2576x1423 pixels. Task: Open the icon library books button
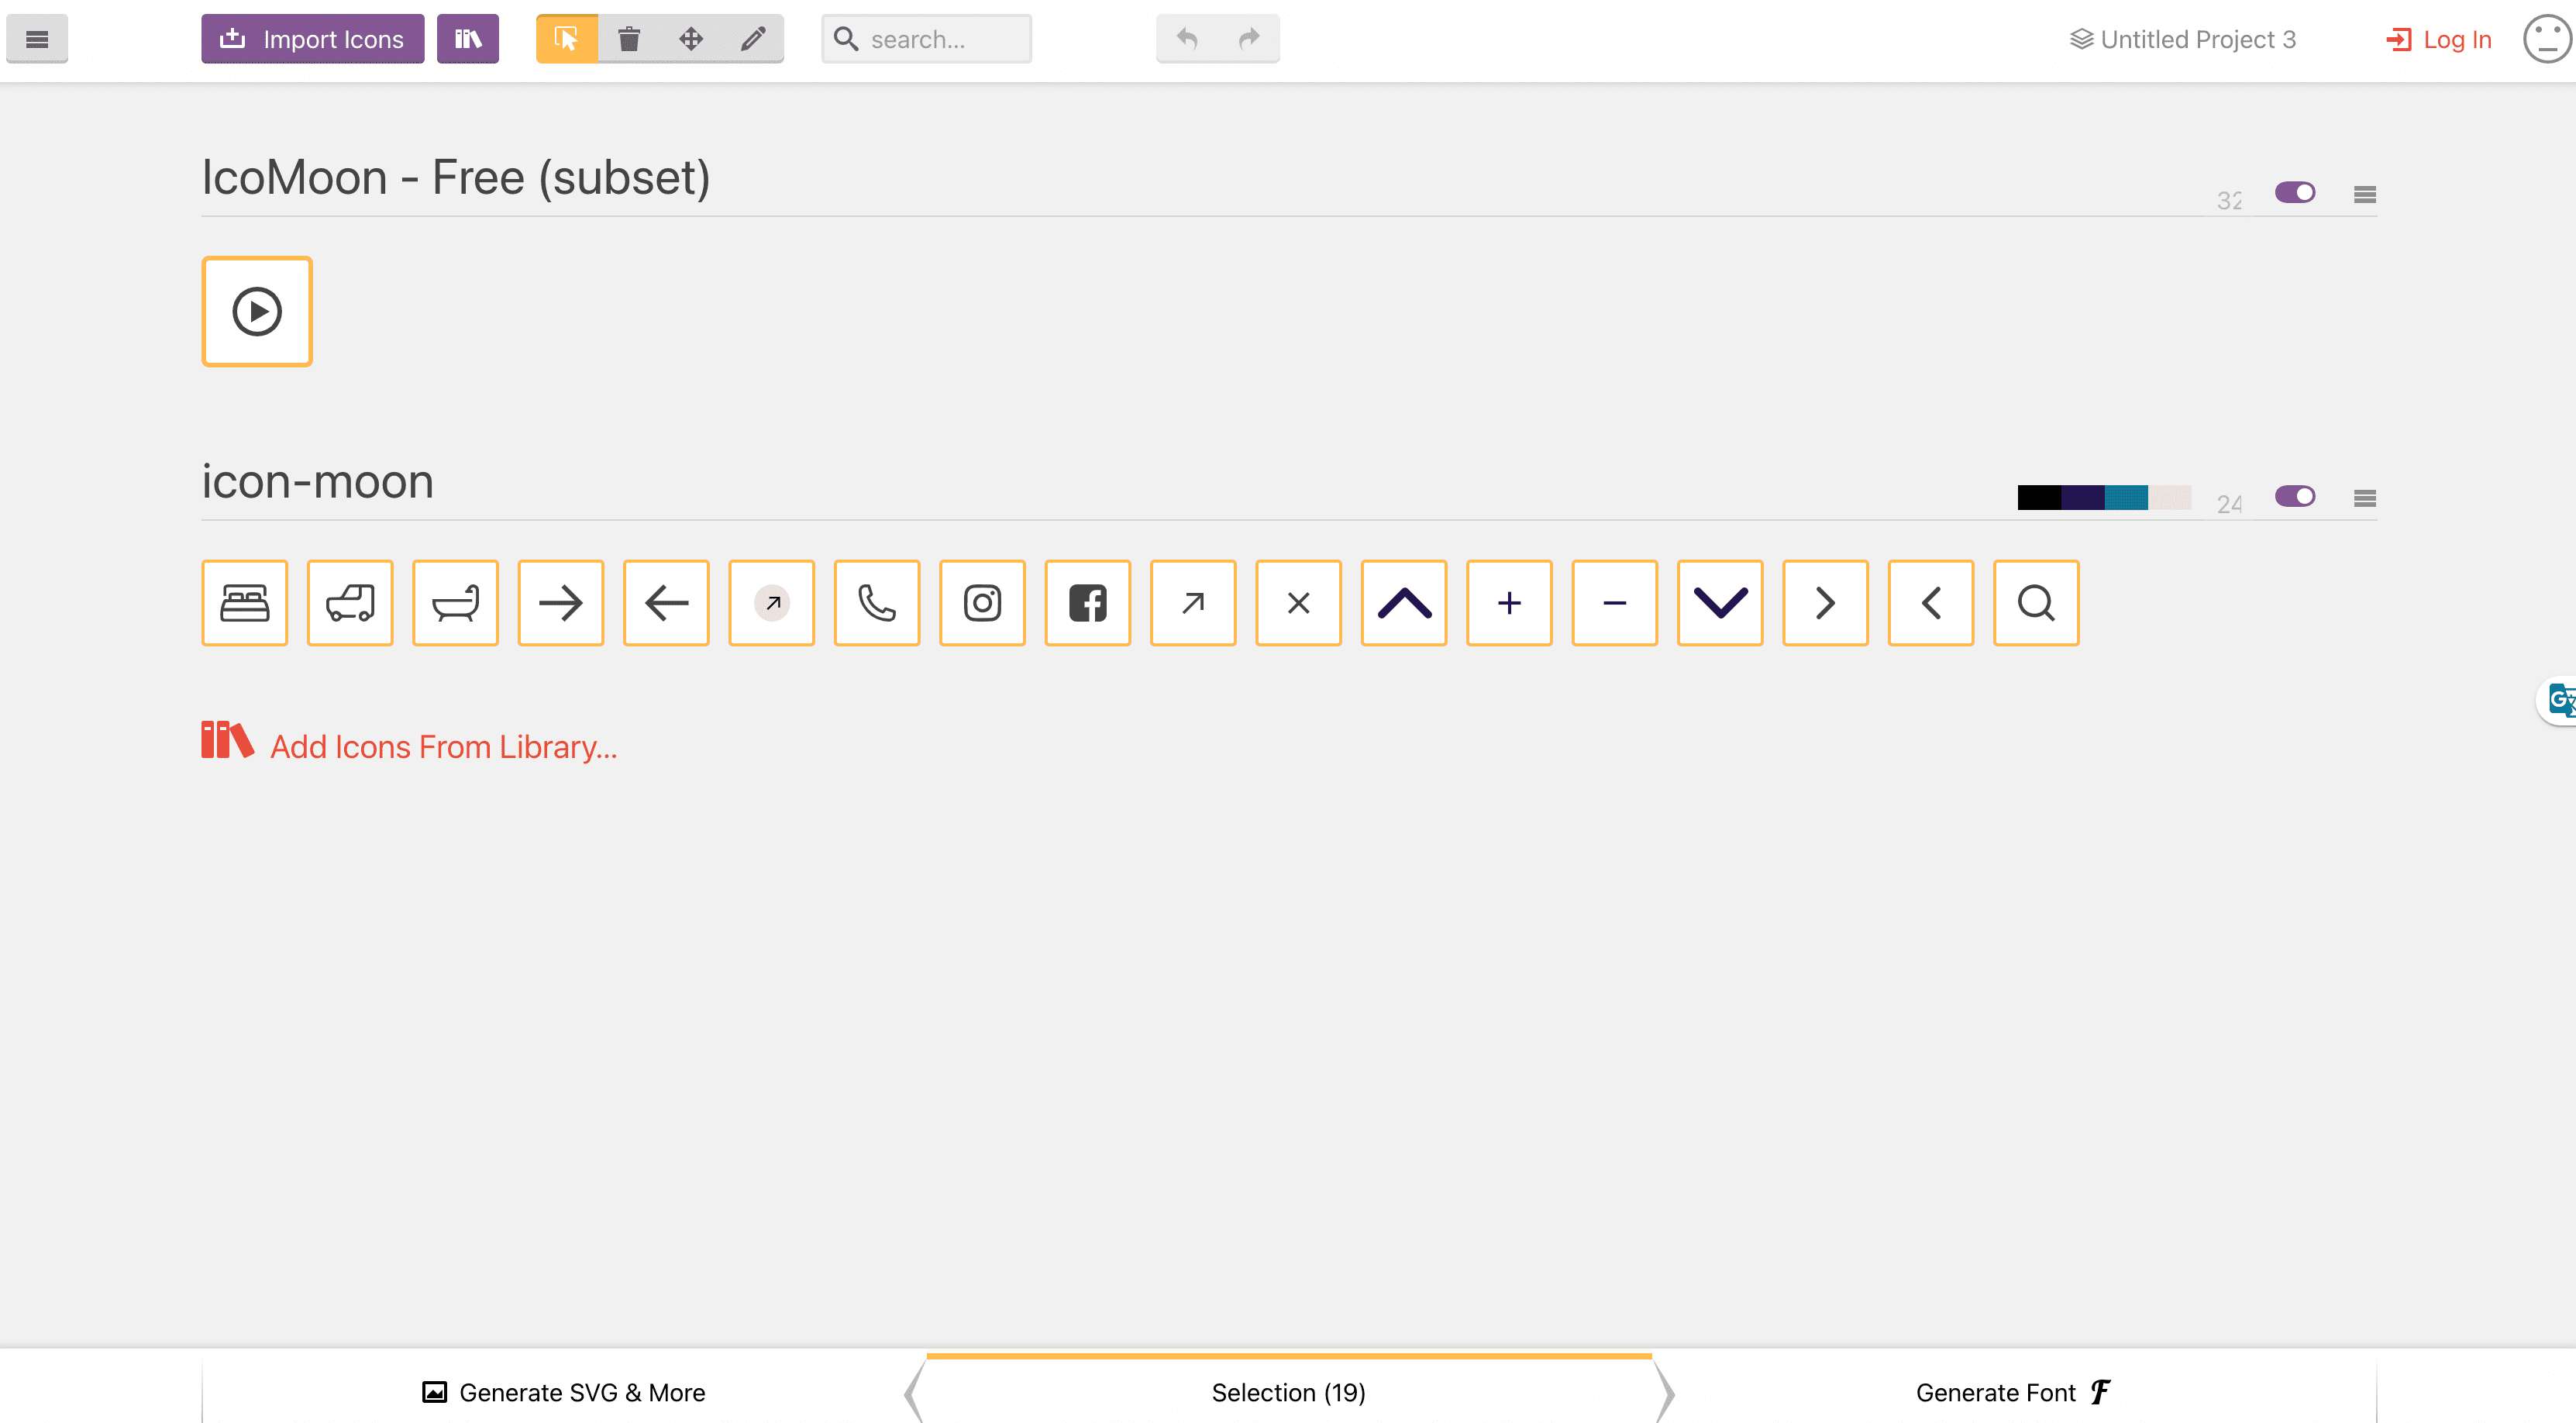(467, 39)
